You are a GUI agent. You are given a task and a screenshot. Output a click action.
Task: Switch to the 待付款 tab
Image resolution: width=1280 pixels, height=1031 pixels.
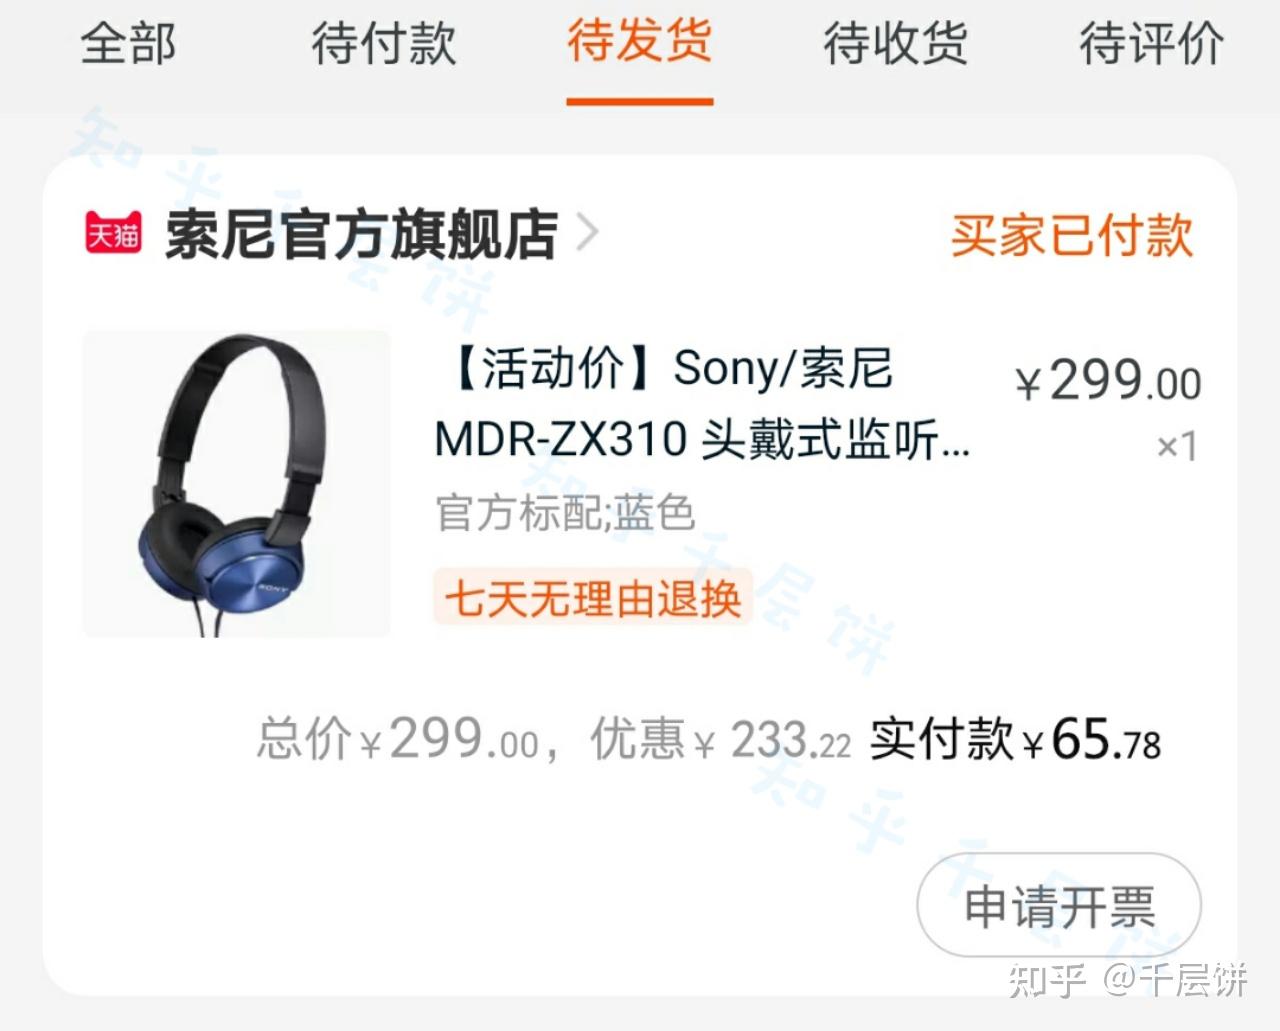click(x=384, y=44)
